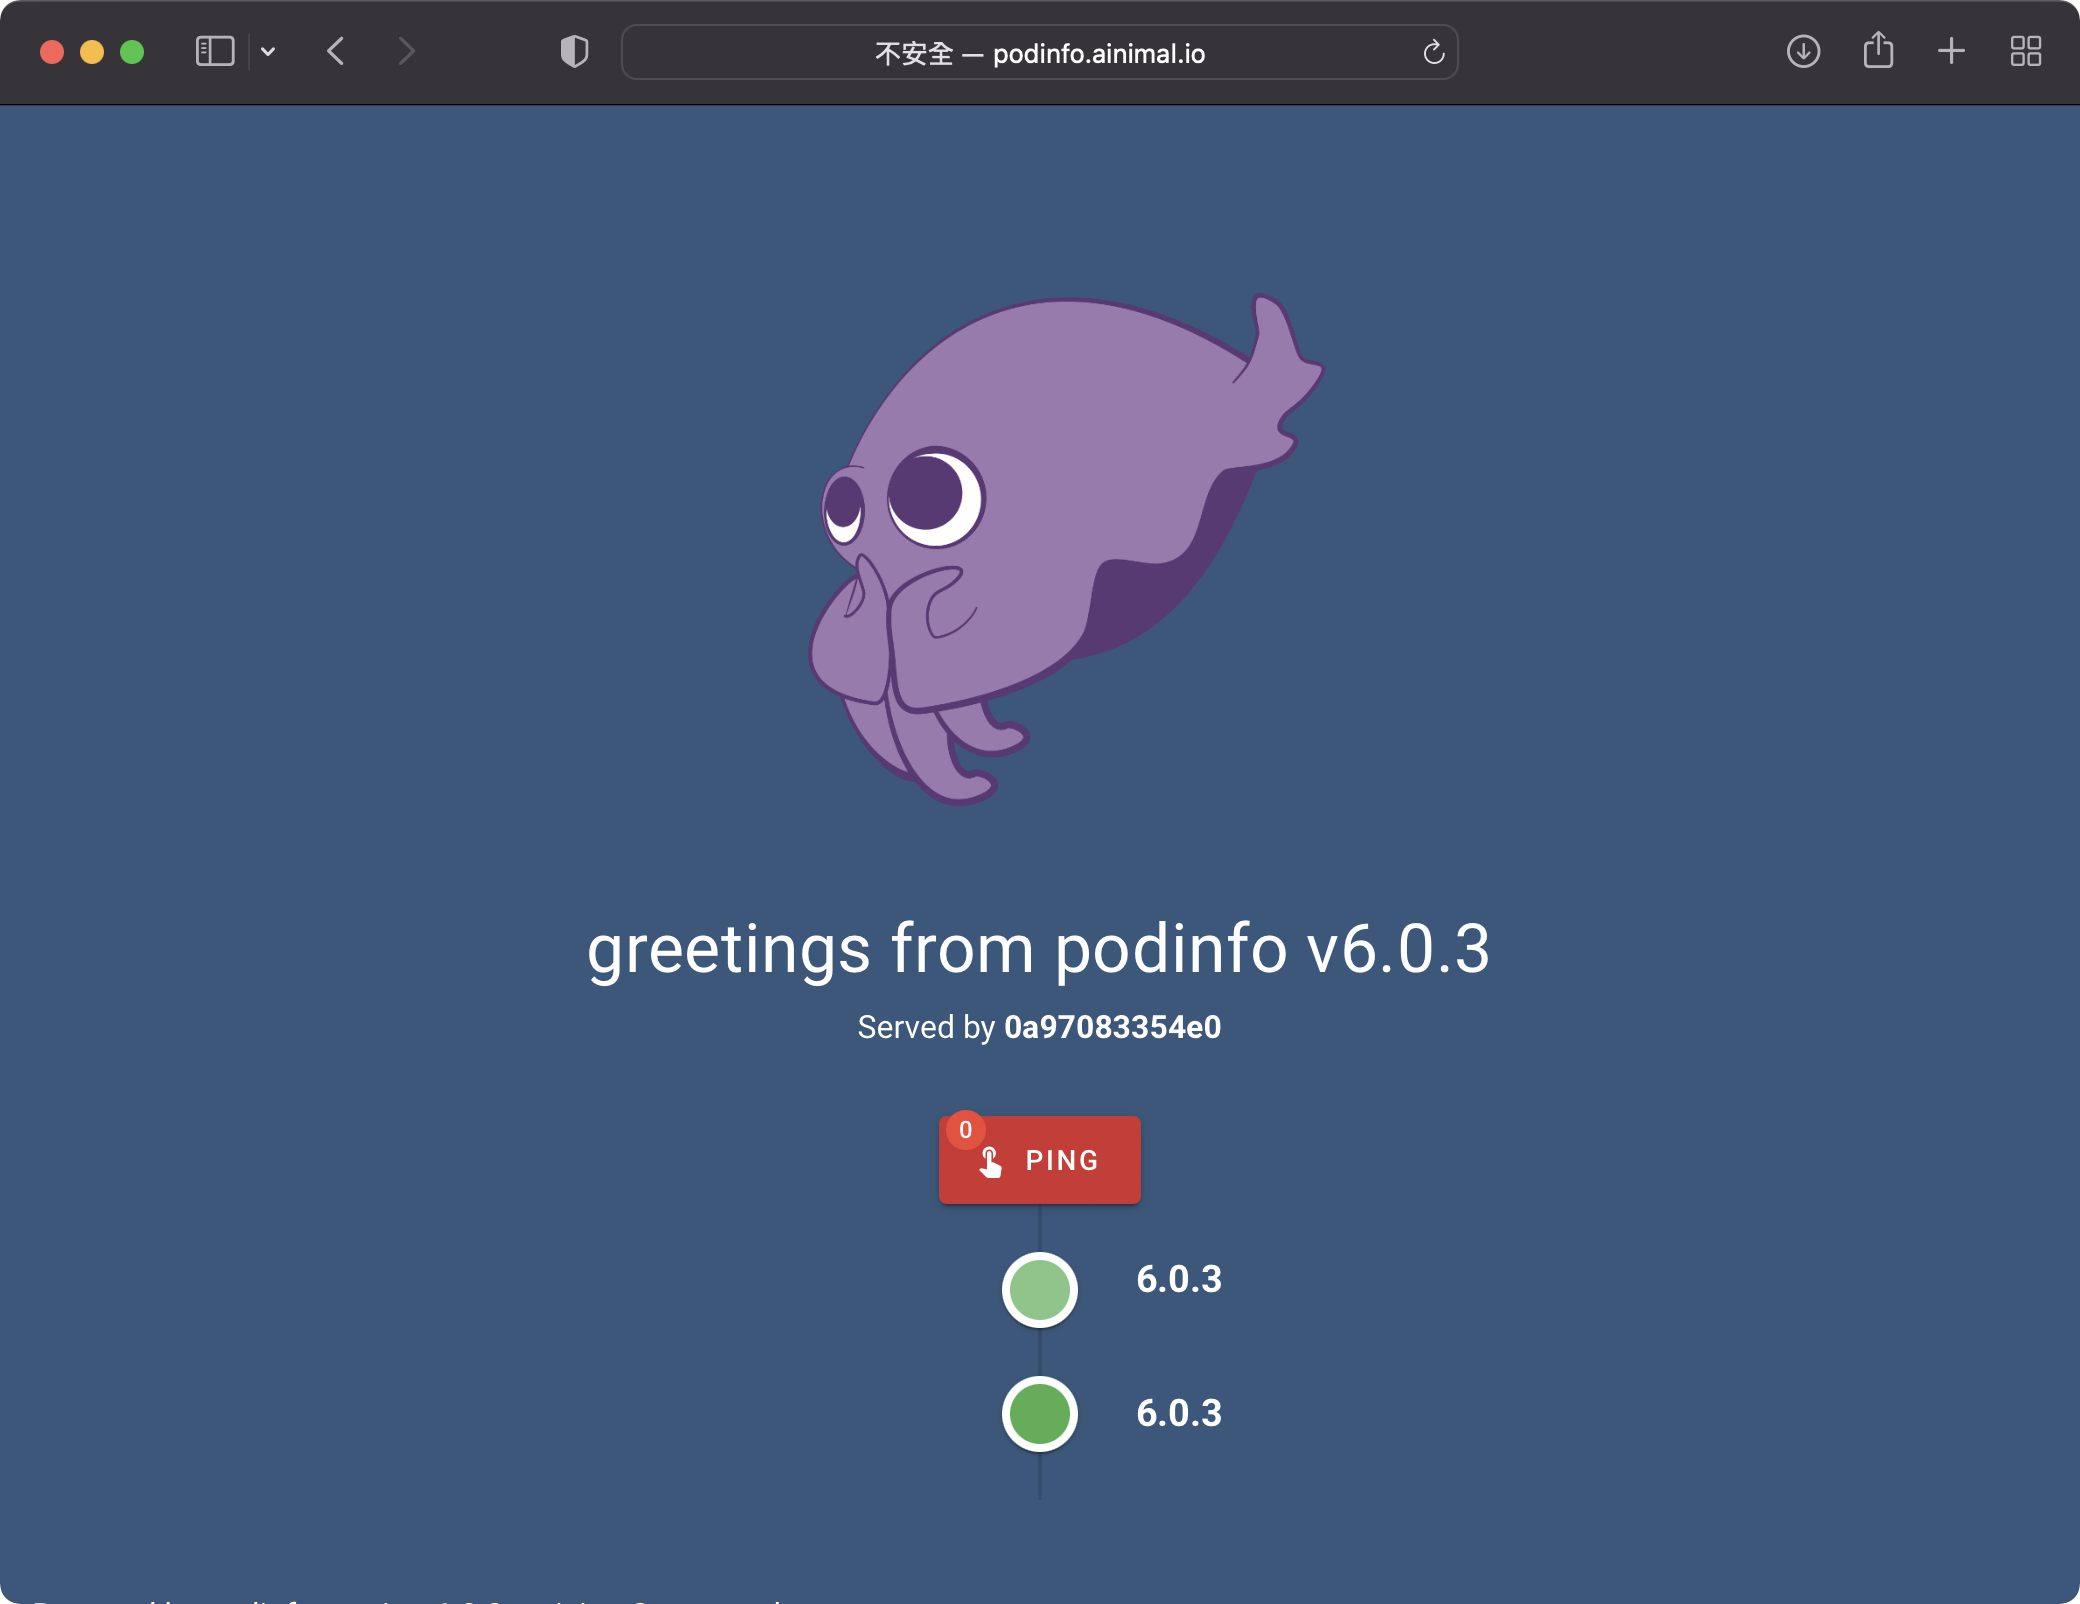Screen dimensions: 2080x1604
Task: Click the podinfo.ainimal.io address bar
Action: click(x=1039, y=53)
